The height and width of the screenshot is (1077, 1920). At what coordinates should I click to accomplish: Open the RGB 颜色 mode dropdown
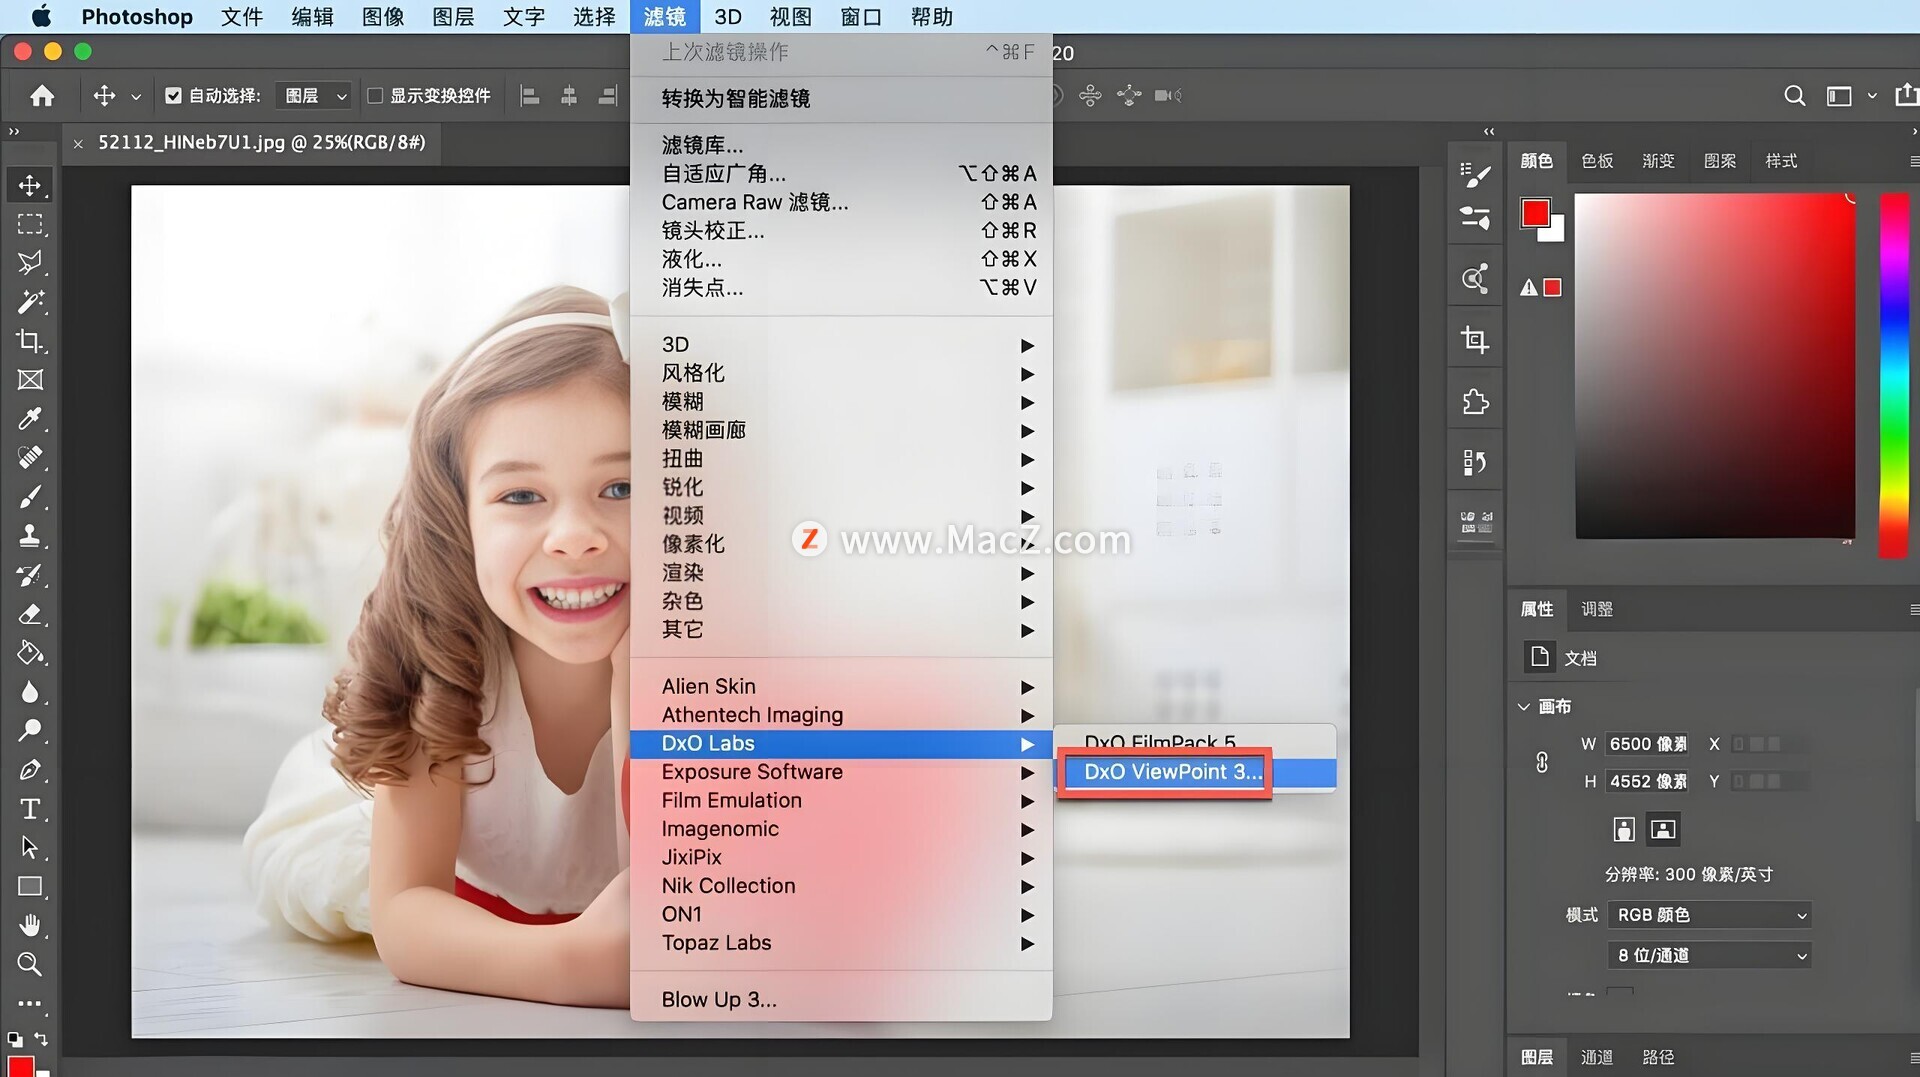1710,915
